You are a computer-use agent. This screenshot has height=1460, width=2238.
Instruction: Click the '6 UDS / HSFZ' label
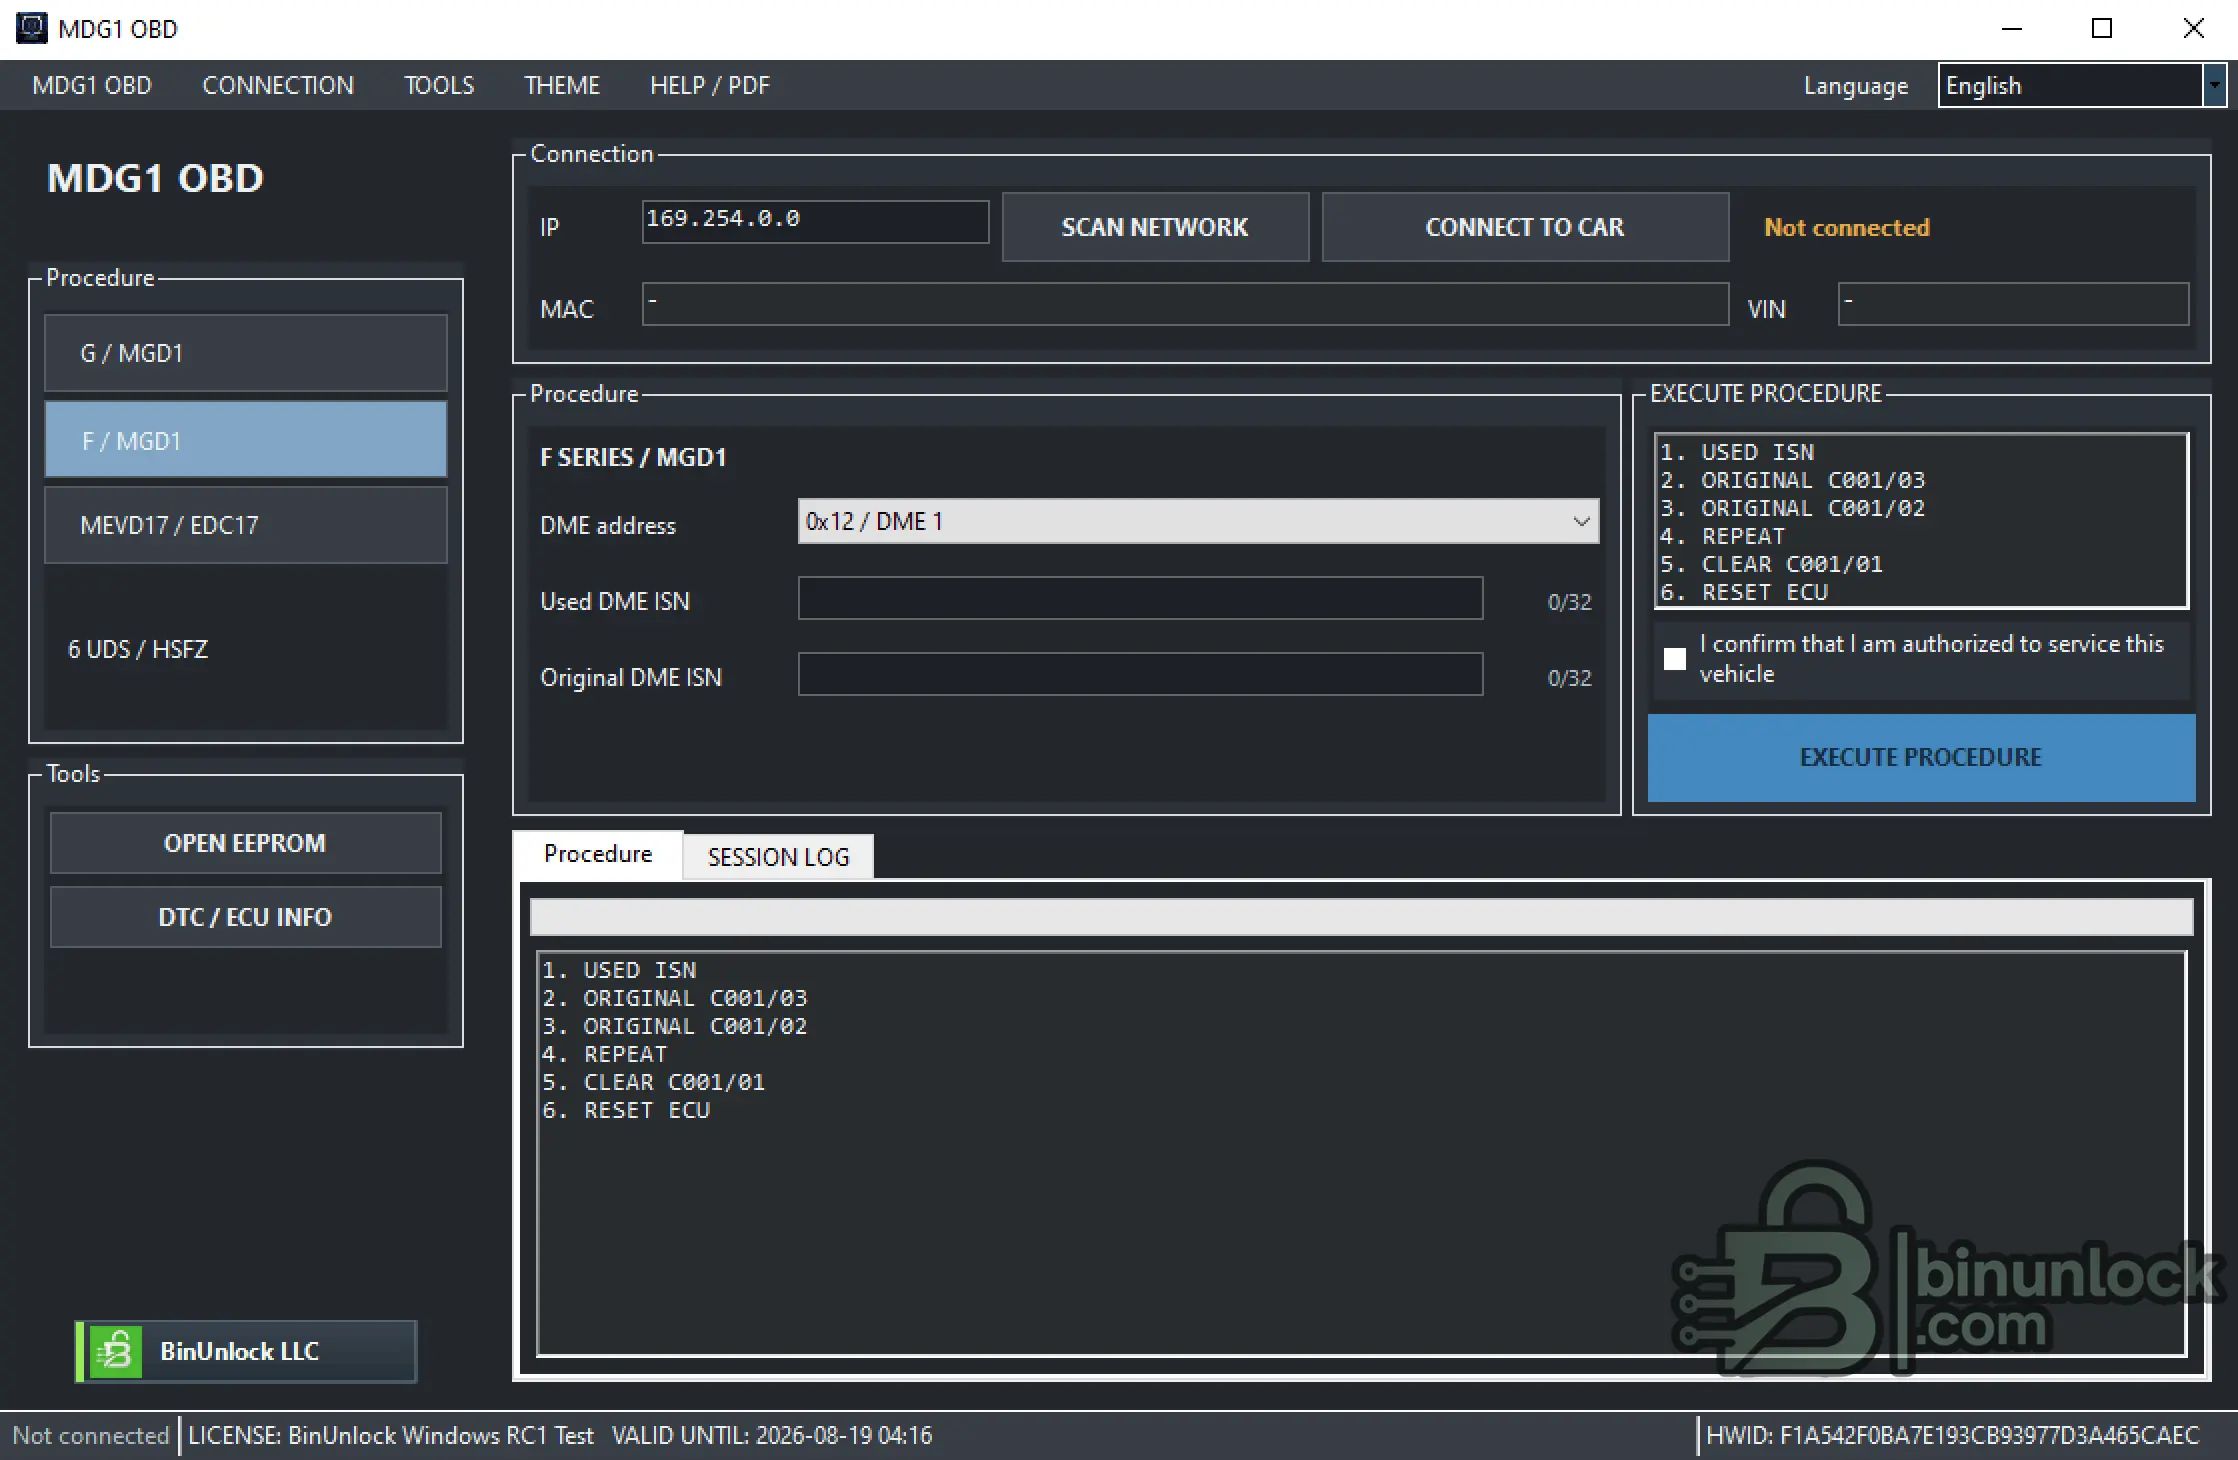click(x=138, y=649)
